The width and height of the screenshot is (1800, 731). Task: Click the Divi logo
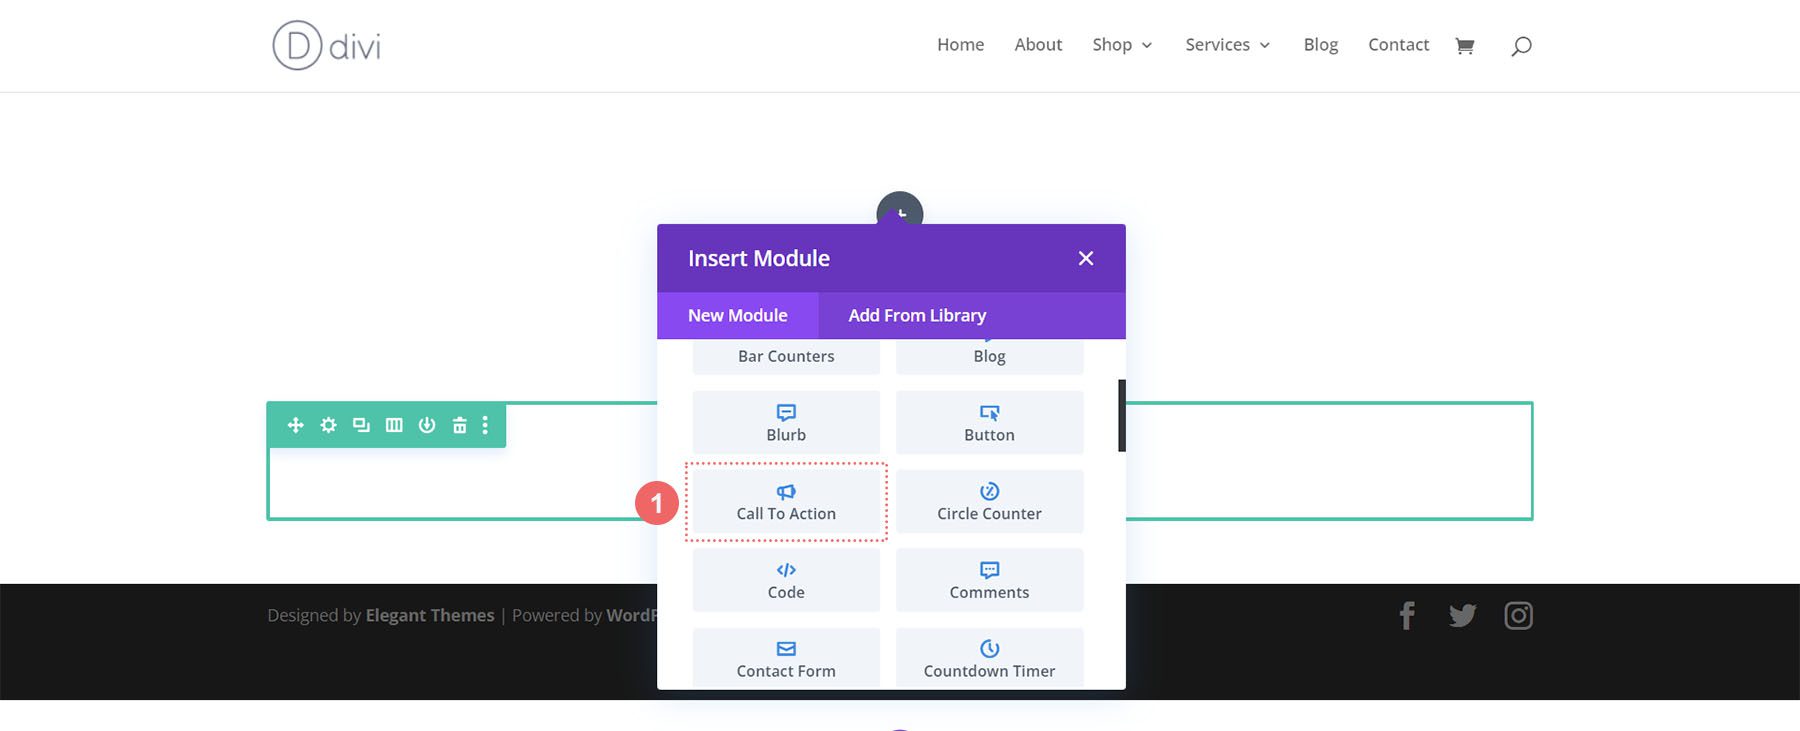pos(326,46)
